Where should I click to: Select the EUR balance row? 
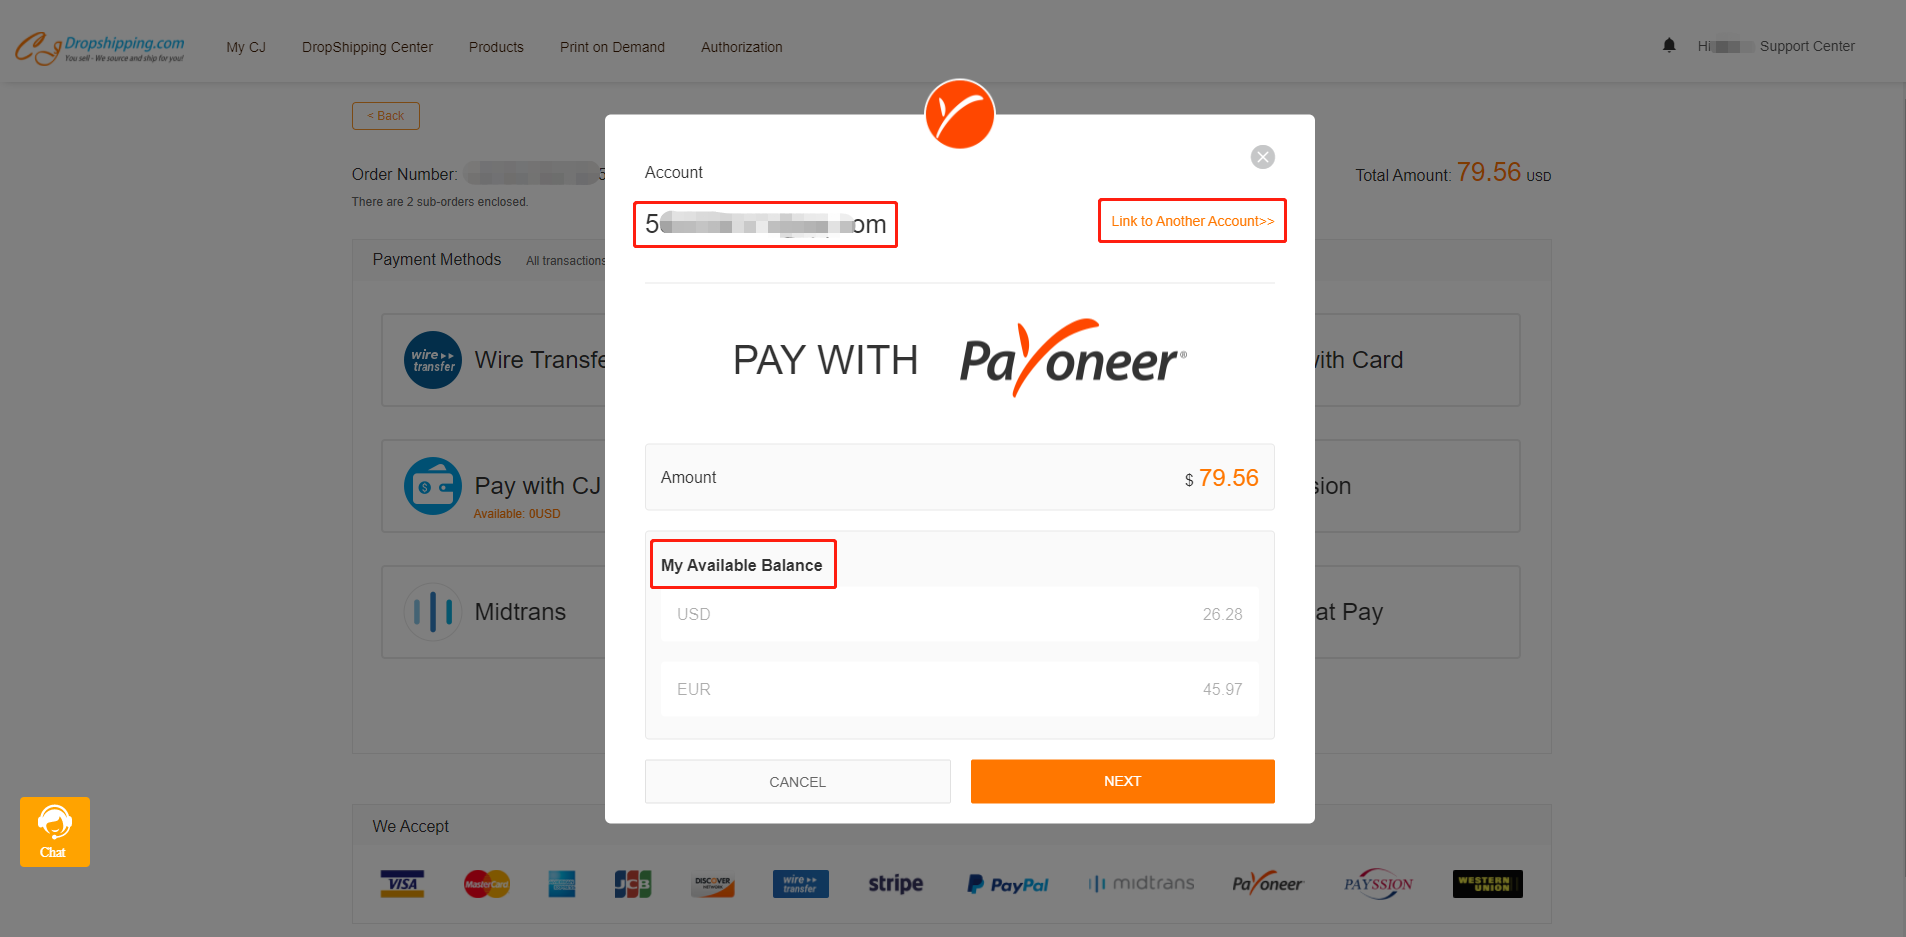tap(960, 689)
